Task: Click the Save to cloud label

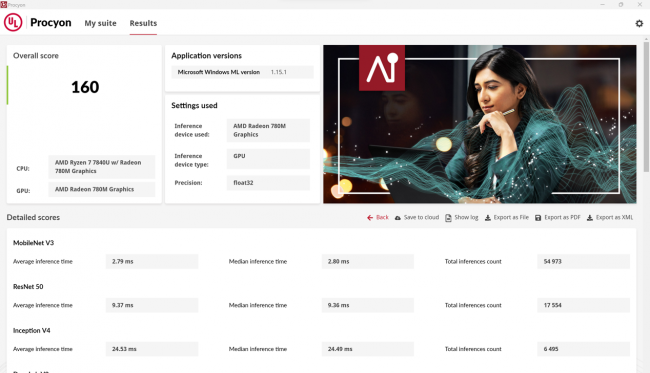Action: [421, 217]
